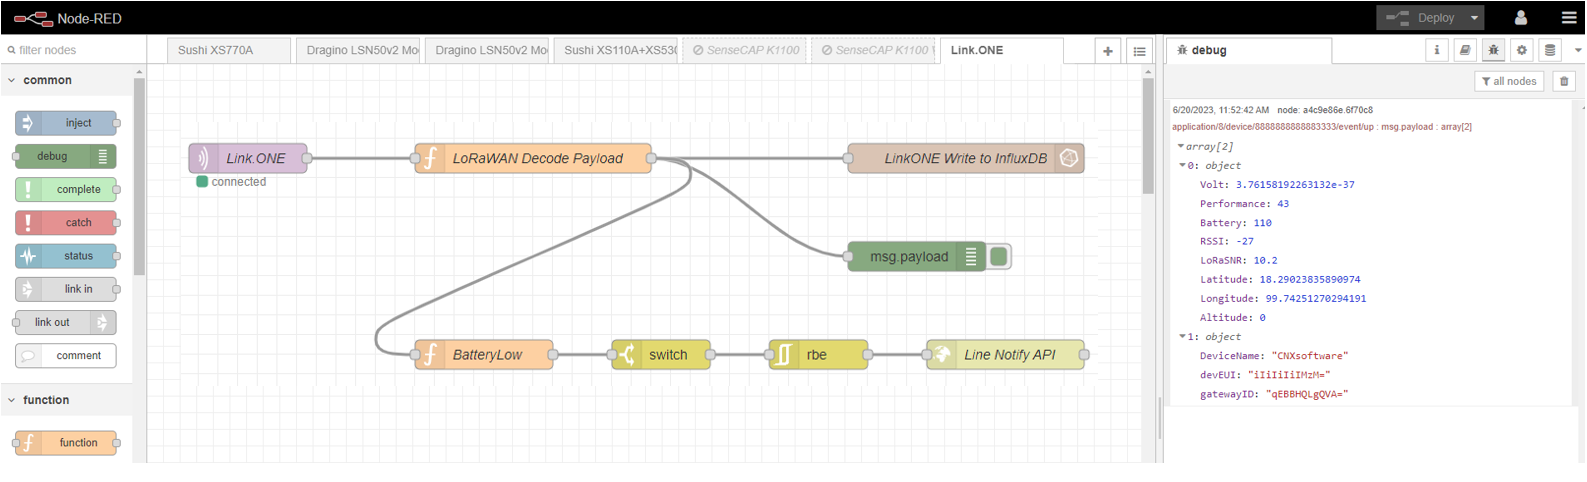Open the configuration nodes gear icon
Image resolution: width=1587 pixels, height=482 pixels.
coord(1522,50)
